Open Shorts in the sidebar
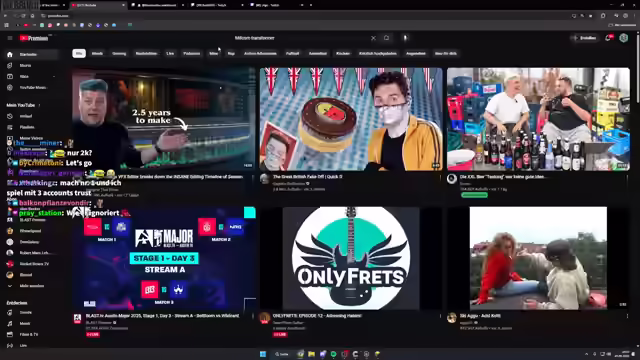Viewport: 640px width, 360px height. point(31,65)
